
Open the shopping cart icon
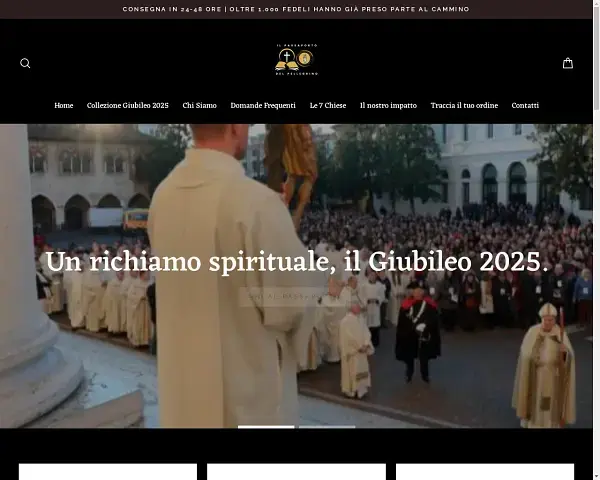point(568,63)
